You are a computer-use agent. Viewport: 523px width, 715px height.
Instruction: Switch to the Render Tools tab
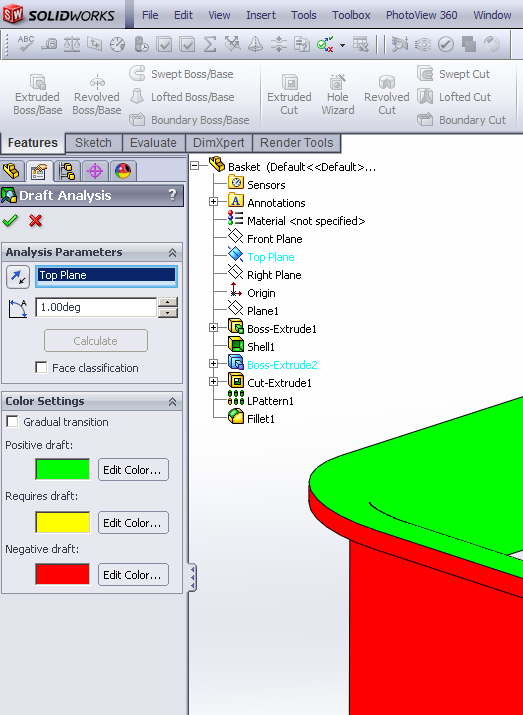click(296, 143)
